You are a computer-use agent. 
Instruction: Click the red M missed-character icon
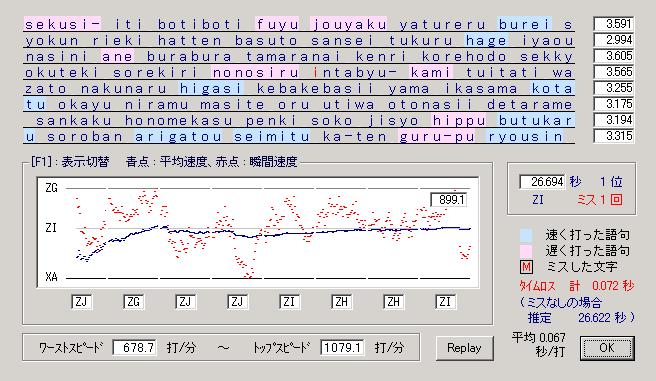pyautogui.click(x=526, y=267)
